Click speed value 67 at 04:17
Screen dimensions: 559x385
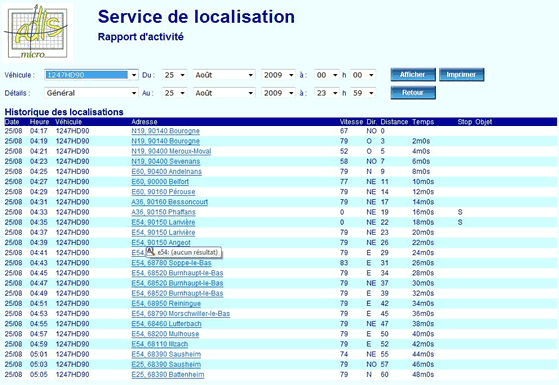(x=344, y=131)
